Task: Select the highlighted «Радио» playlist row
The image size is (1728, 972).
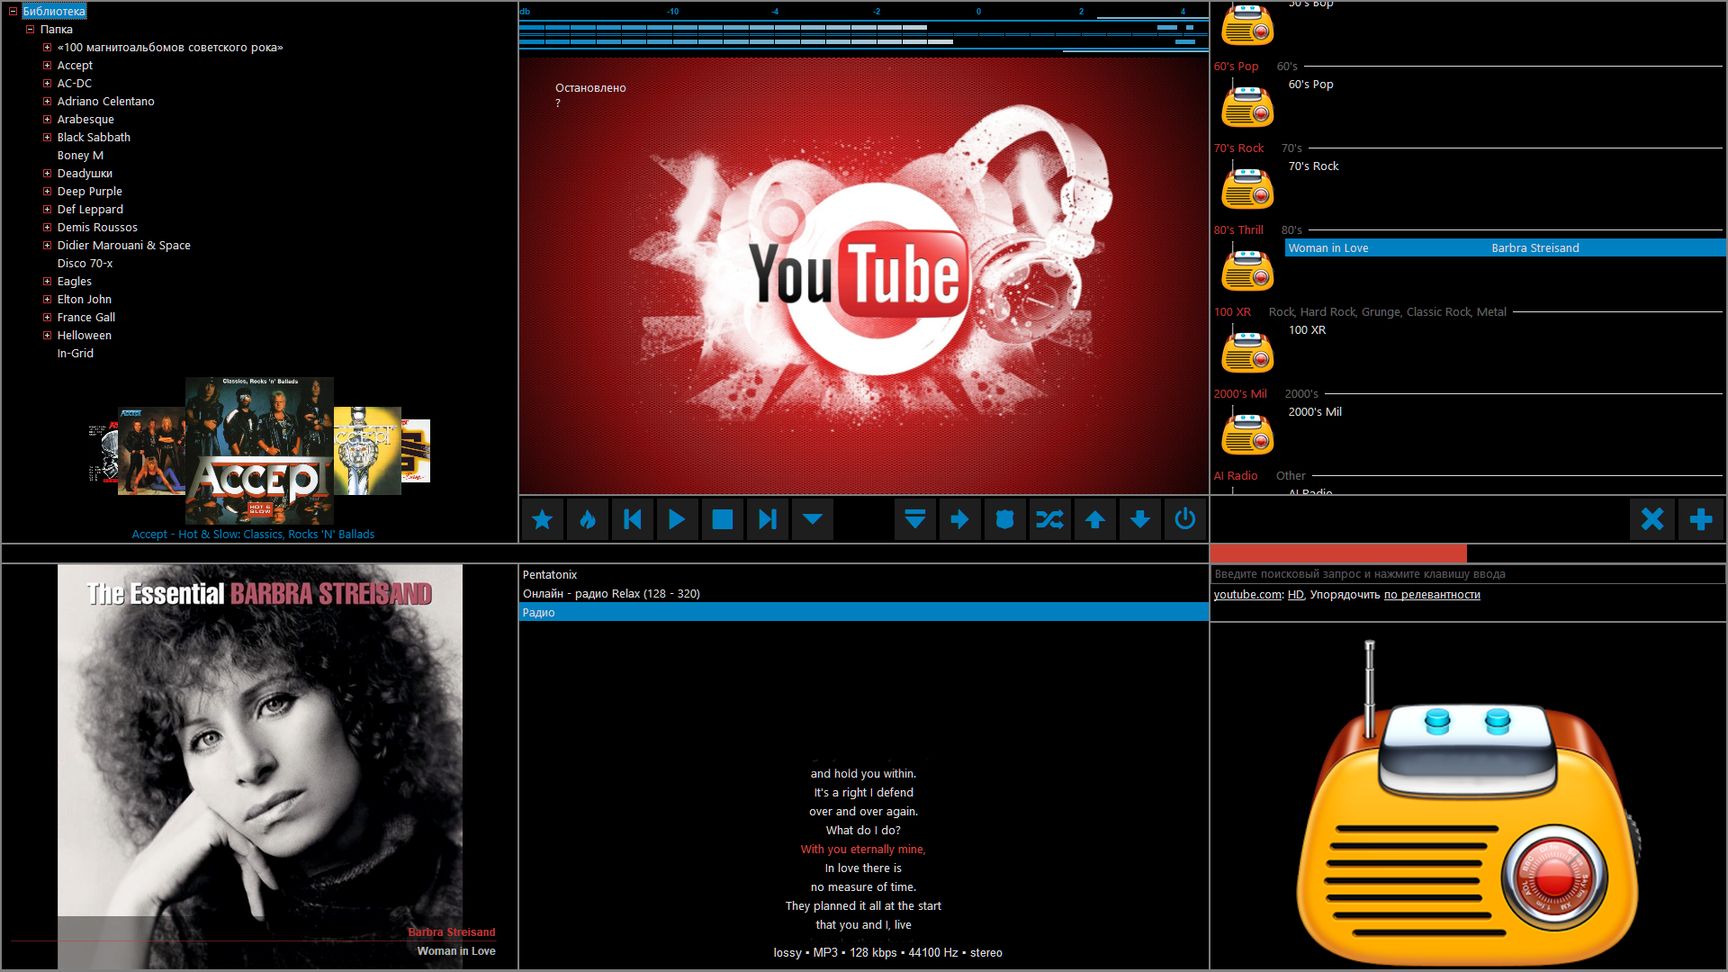Action: (864, 613)
